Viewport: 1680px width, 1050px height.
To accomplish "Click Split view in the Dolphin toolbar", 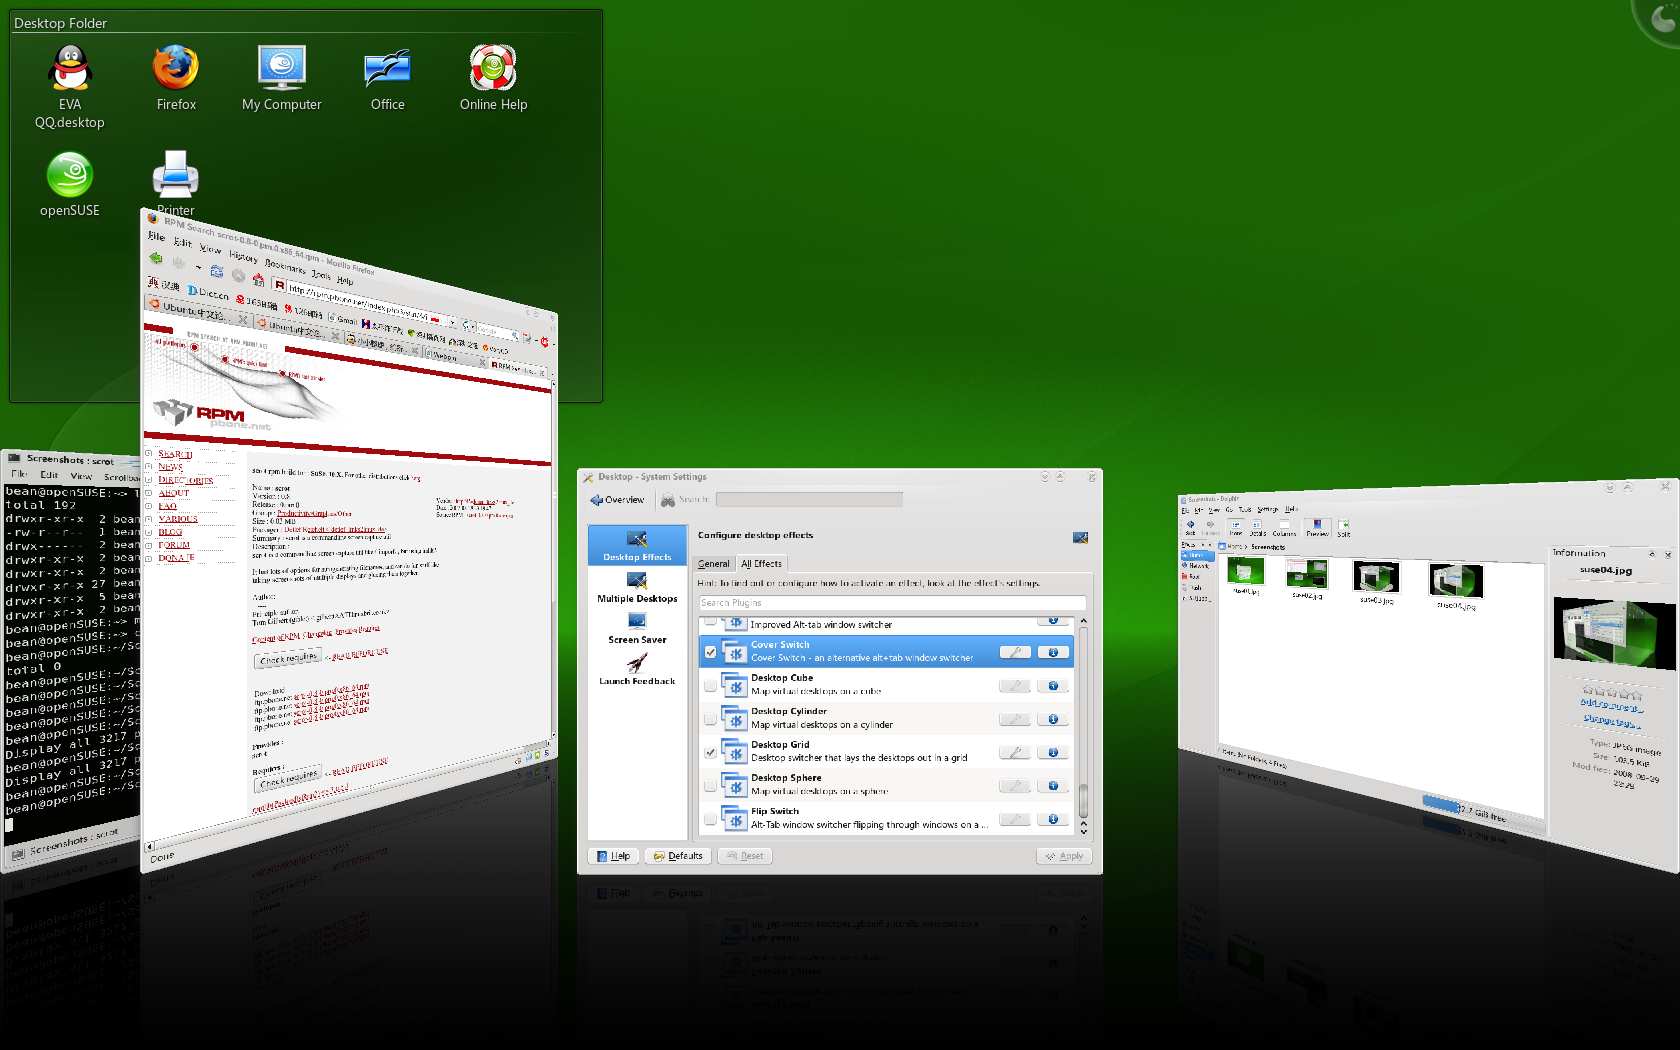I will (1344, 527).
